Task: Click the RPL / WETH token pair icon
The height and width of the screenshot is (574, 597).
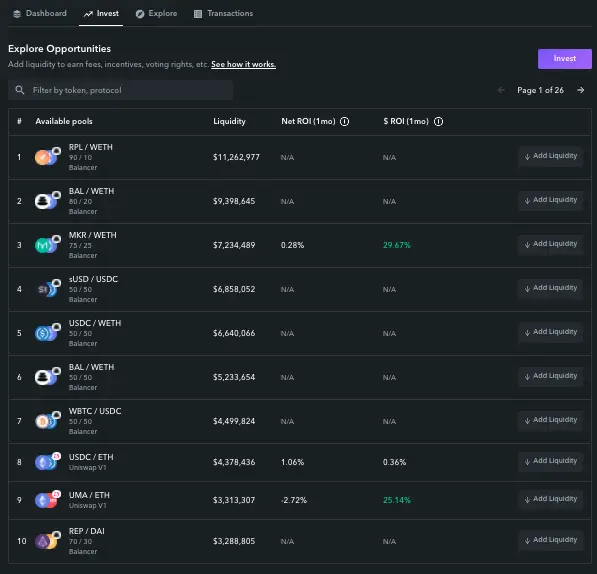Action: pos(48,156)
